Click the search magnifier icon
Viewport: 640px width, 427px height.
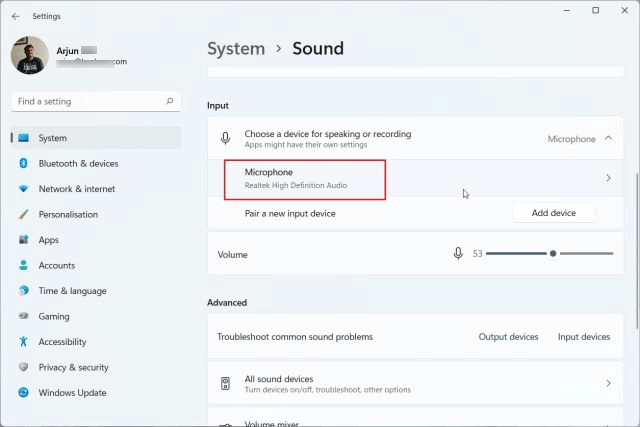pos(170,101)
